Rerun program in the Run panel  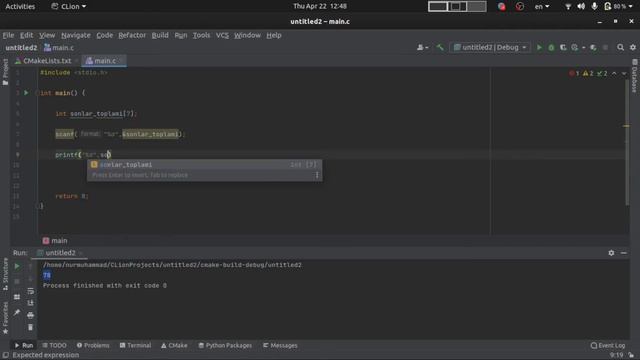click(x=17, y=267)
